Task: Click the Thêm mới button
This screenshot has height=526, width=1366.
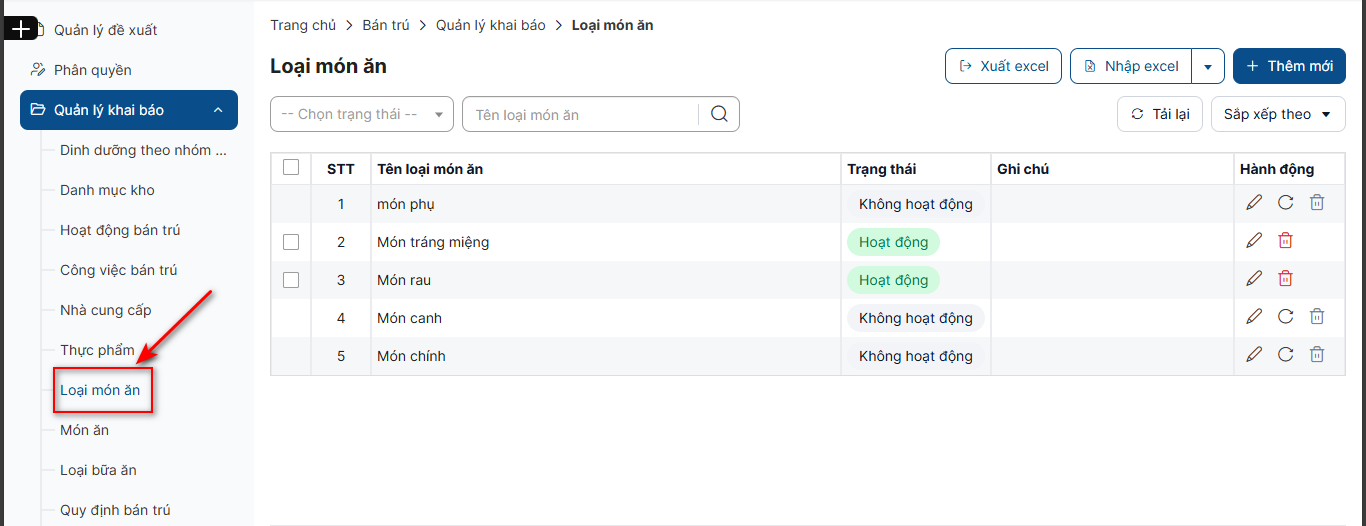Action: (1288, 66)
